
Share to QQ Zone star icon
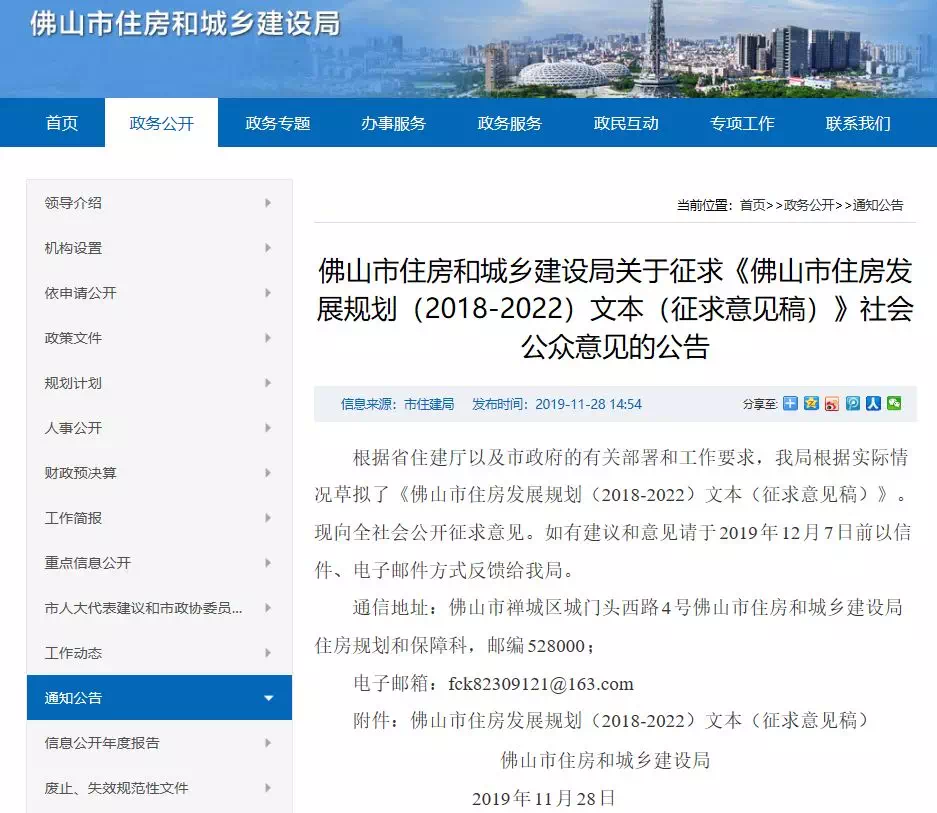click(811, 404)
